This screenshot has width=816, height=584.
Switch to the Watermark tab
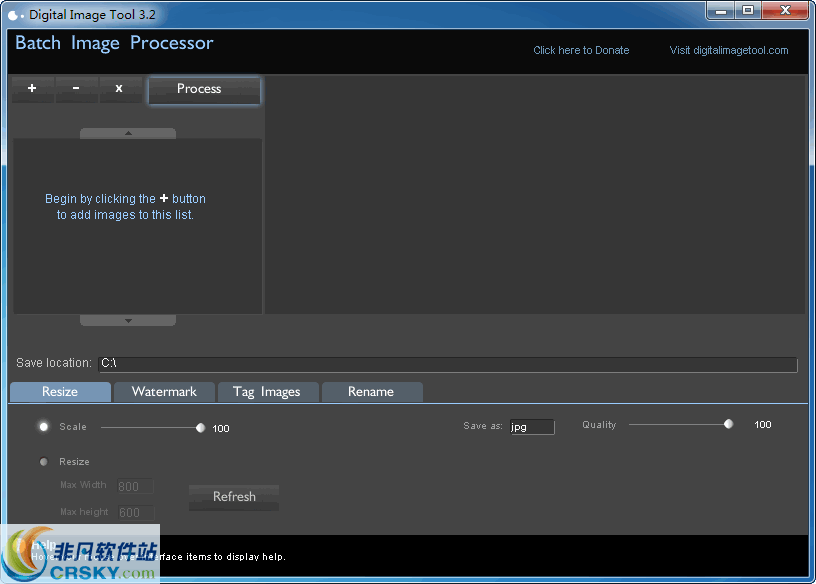coord(164,391)
